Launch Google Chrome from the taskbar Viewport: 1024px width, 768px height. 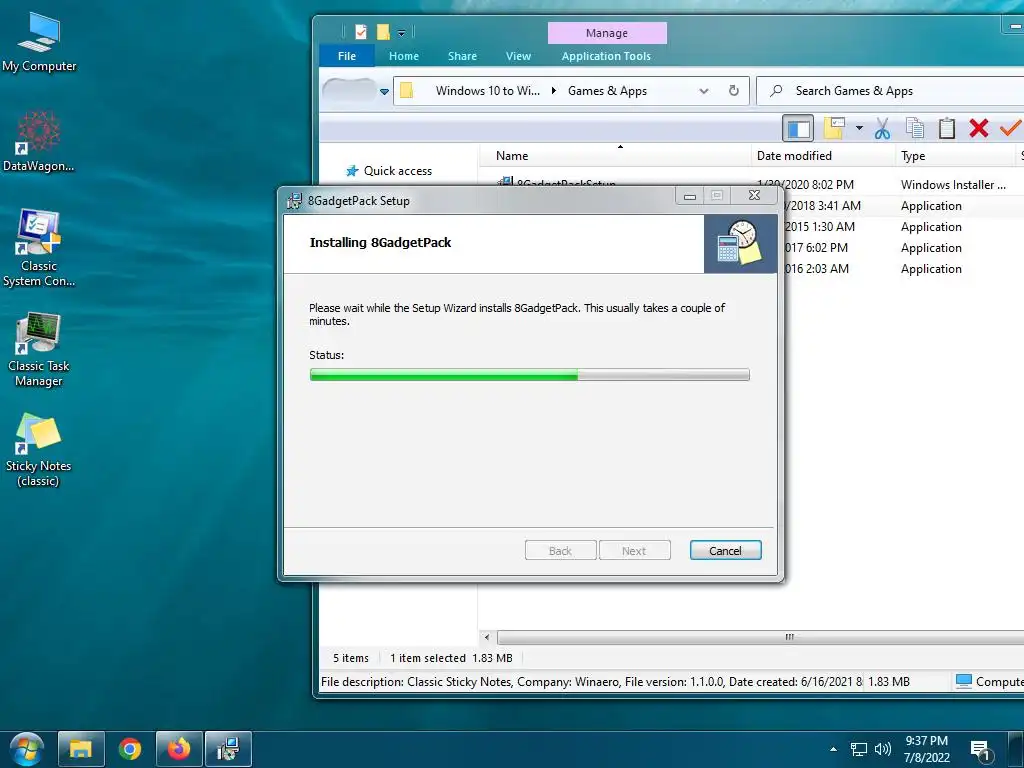point(130,748)
